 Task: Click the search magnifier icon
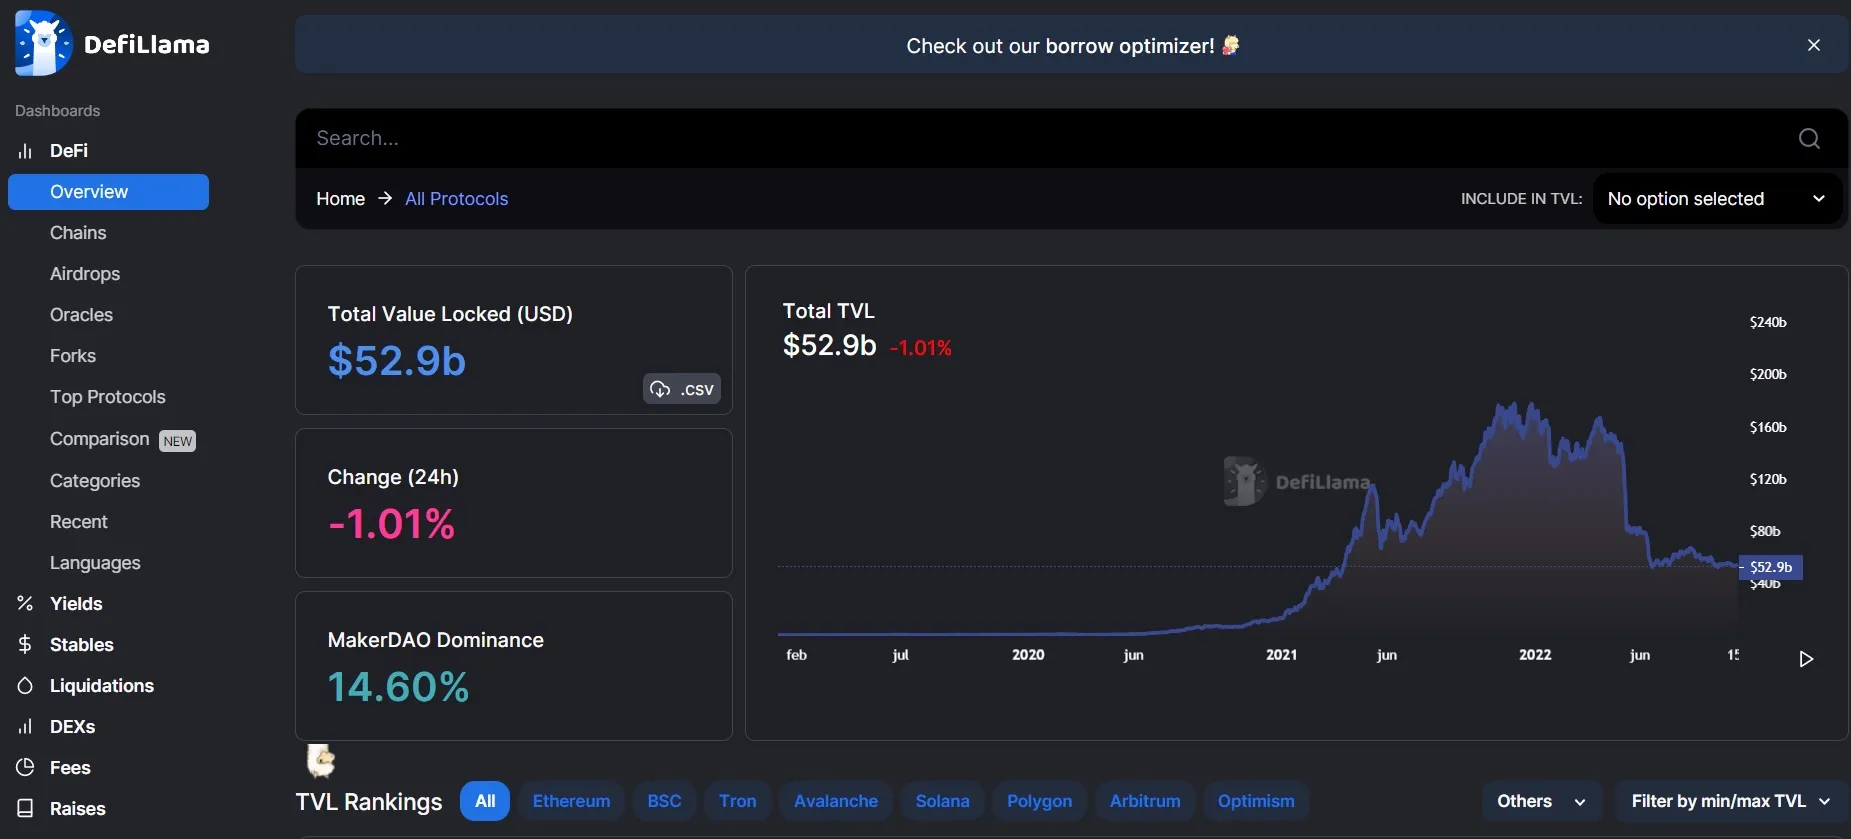coord(1809,138)
